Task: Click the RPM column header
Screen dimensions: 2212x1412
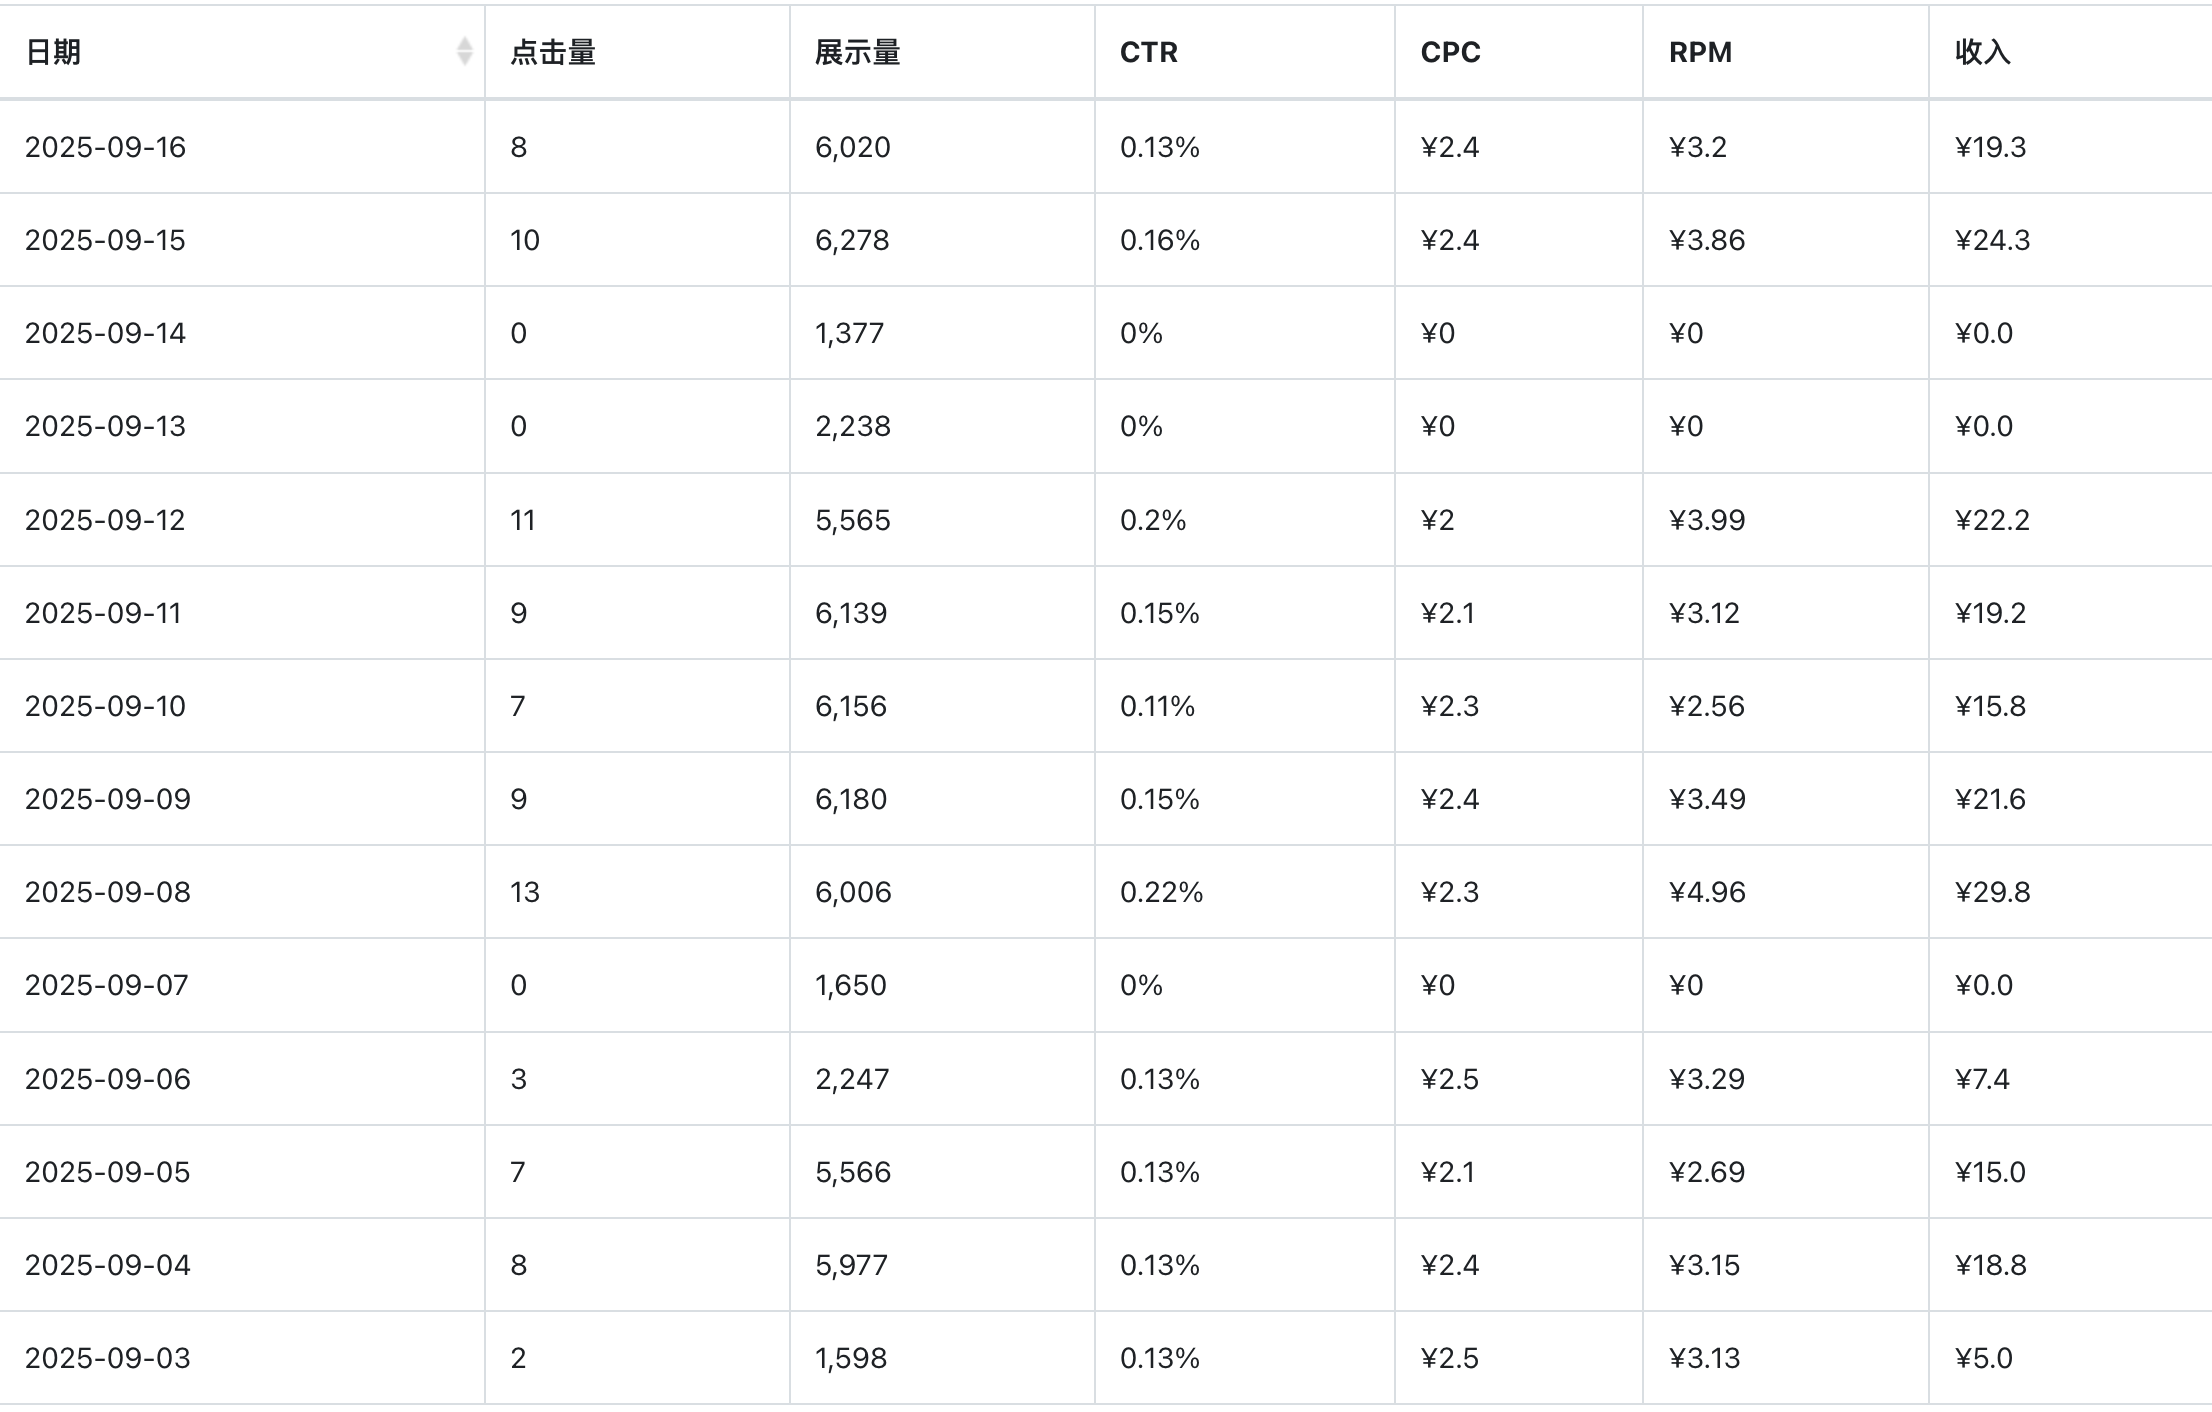Action: (1700, 52)
